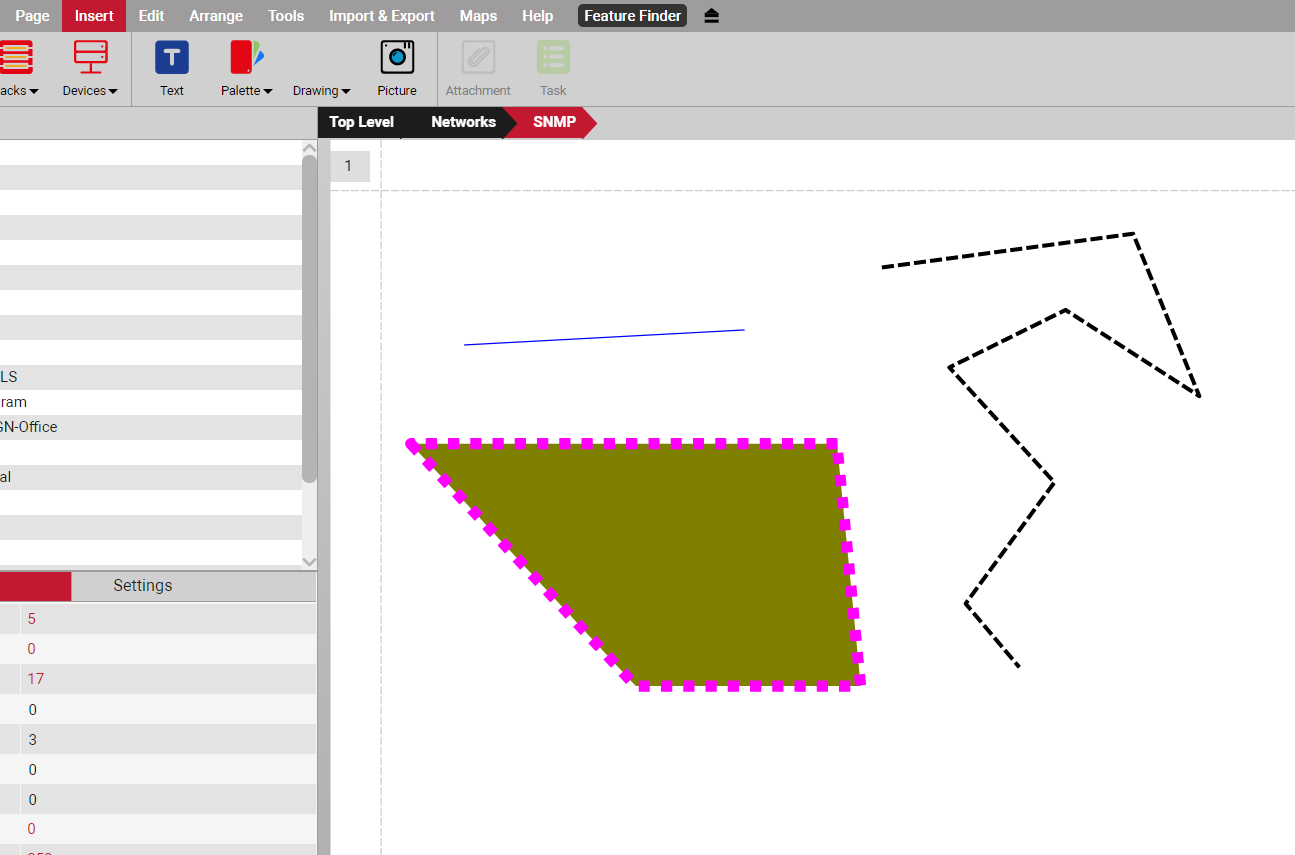
Task: Expand the Devices dropdown arrow
Action: pyautogui.click(x=112, y=92)
